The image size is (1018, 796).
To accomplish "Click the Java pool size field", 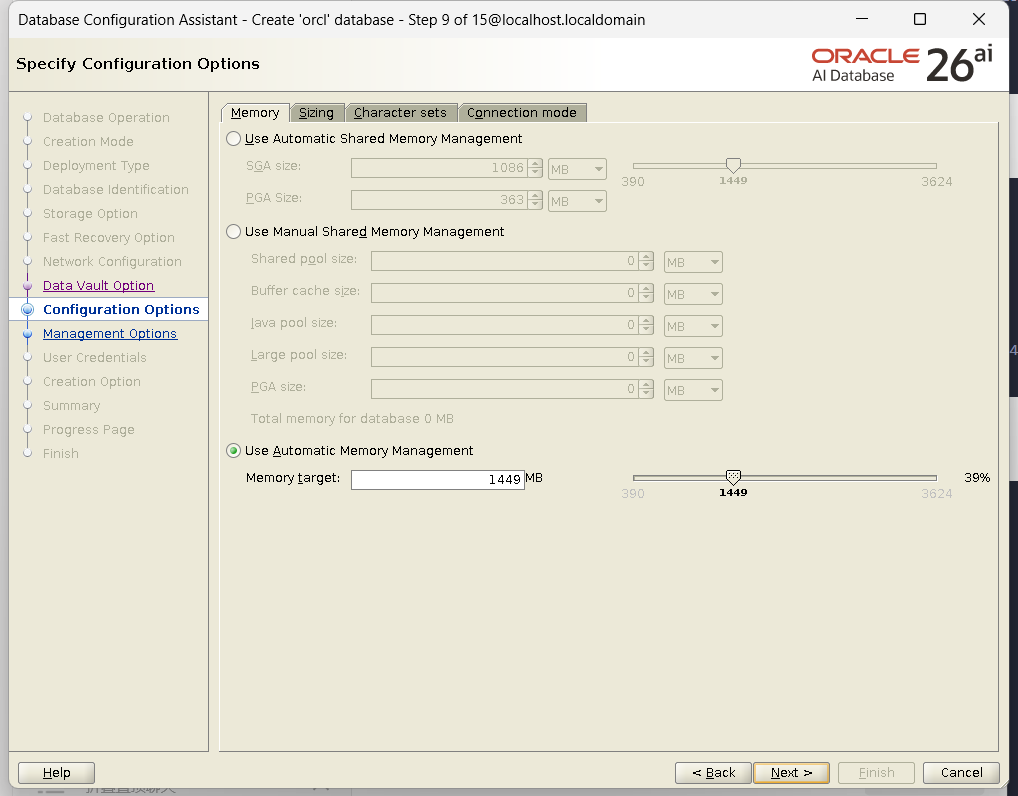I will point(505,325).
